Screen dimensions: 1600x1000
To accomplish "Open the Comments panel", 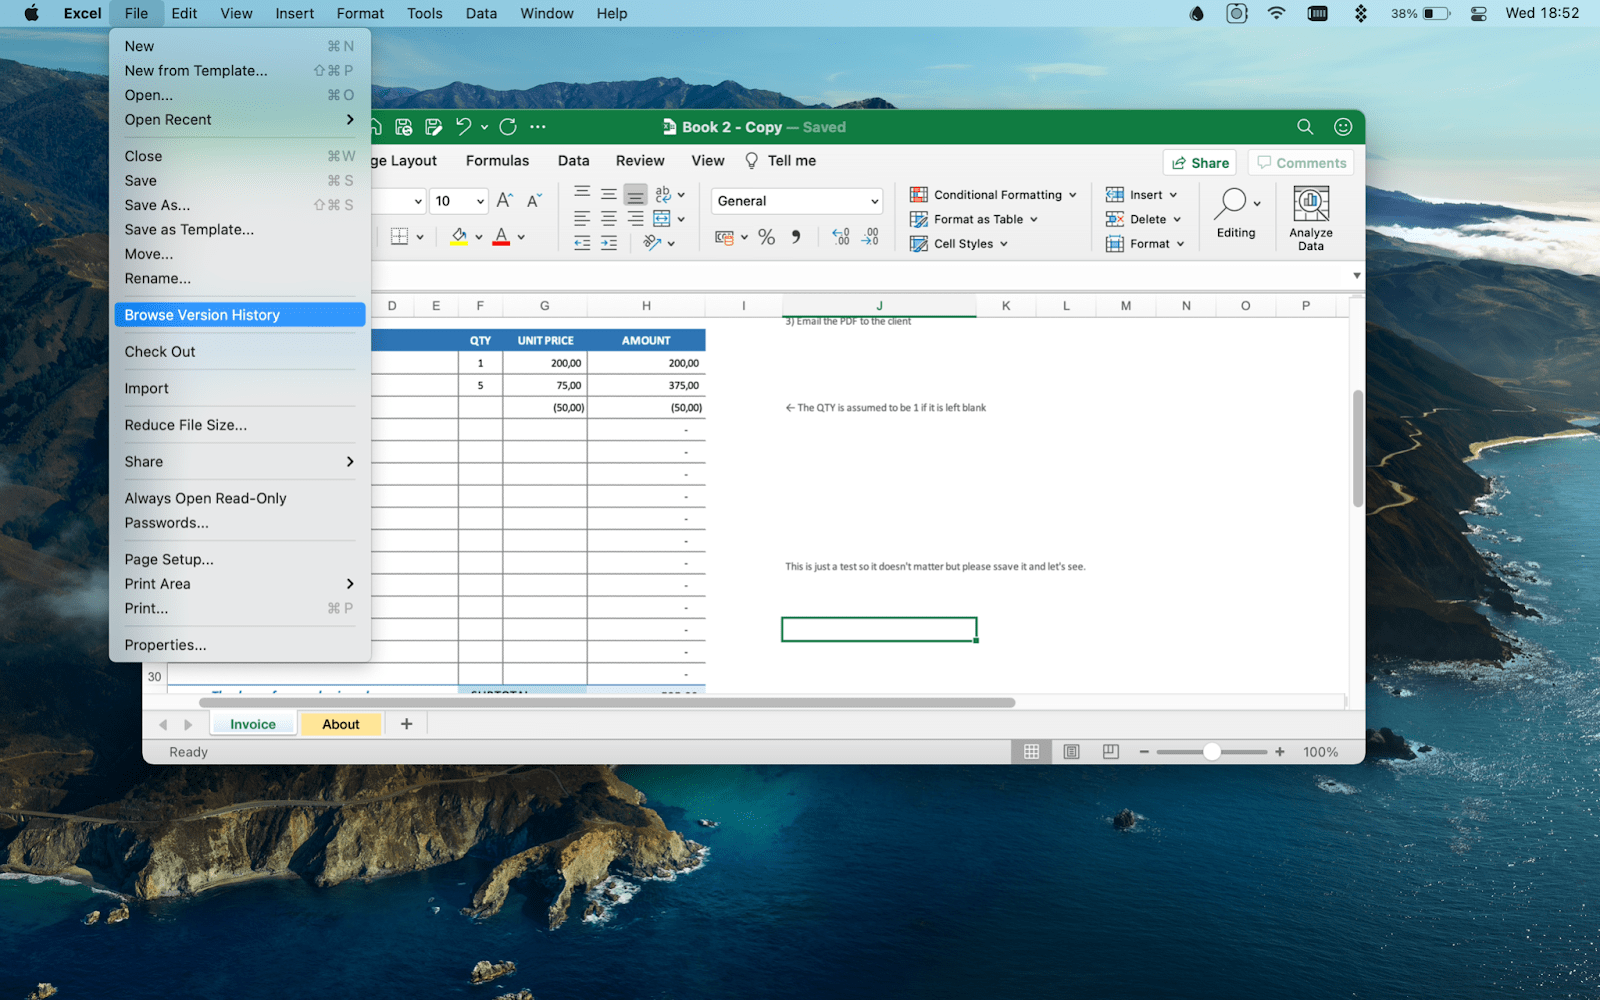I will [1300, 162].
